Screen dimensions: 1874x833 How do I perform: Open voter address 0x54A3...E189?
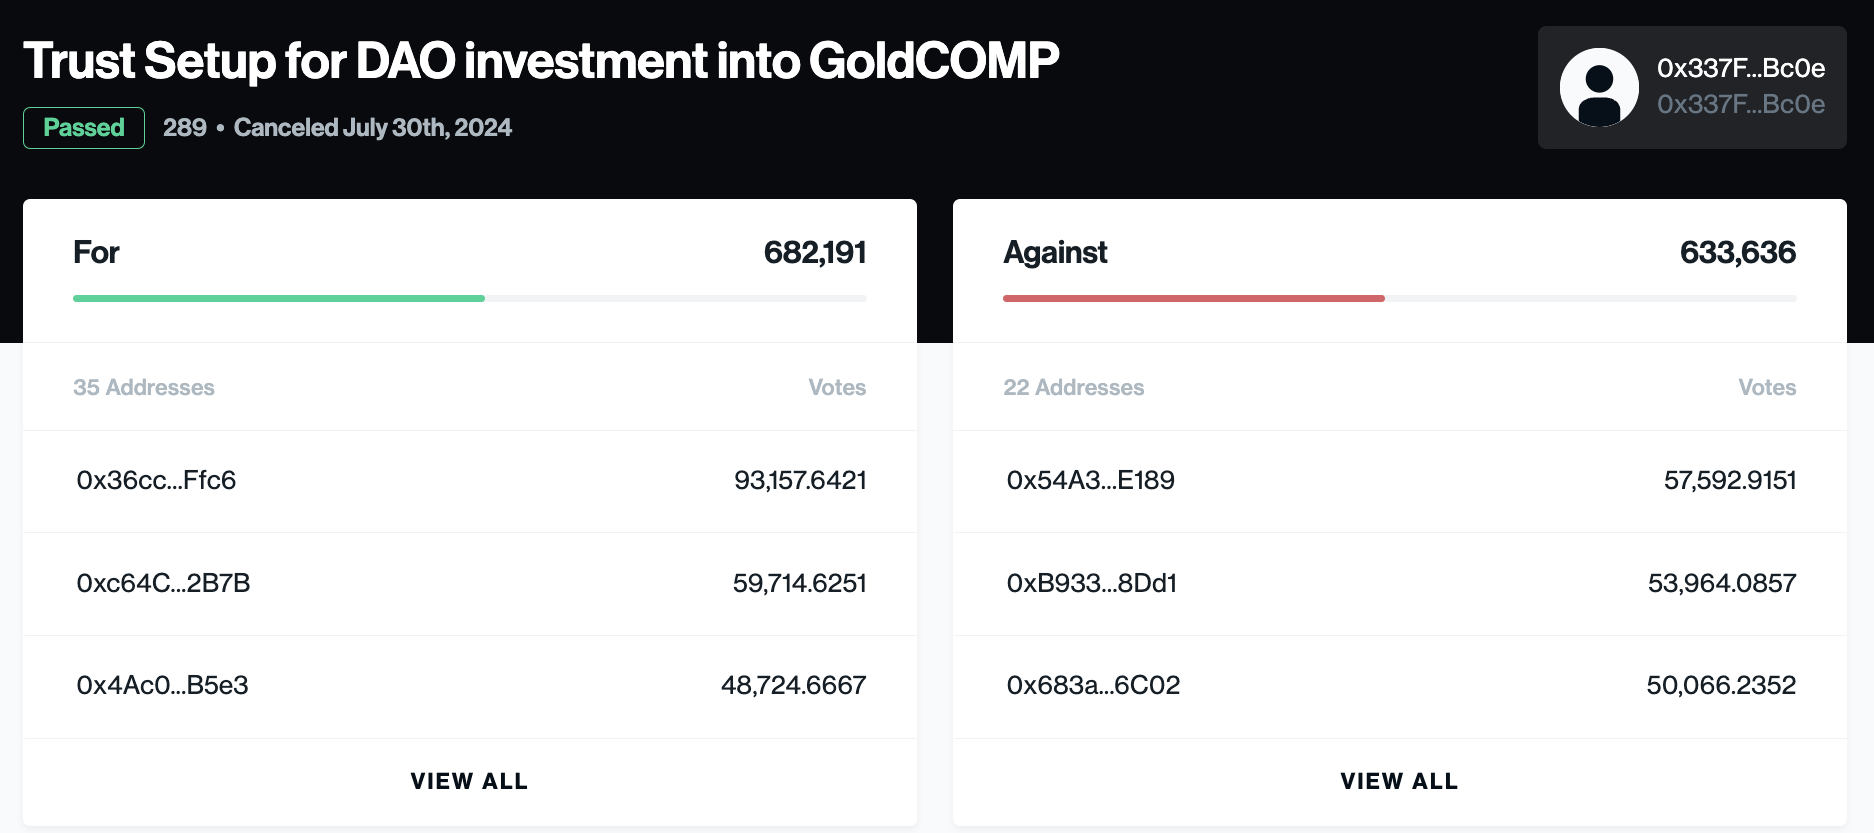pyautogui.click(x=1090, y=480)
